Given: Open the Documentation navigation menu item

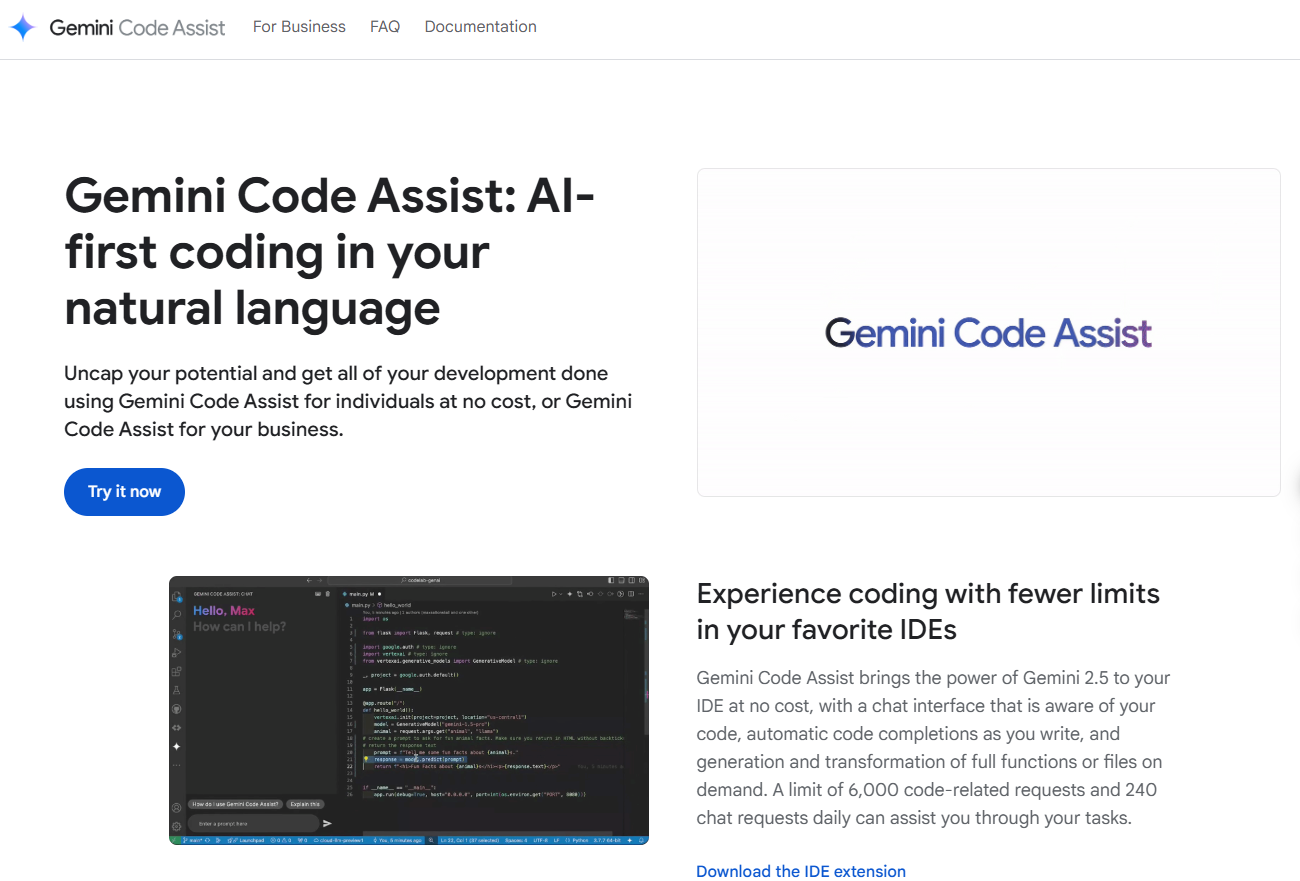Looking at the screenshot, I should (480, 27).
